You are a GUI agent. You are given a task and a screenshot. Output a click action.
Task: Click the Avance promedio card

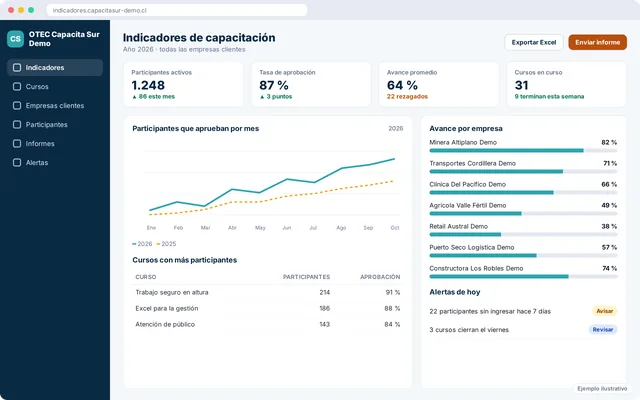click(x=439, y=84)
